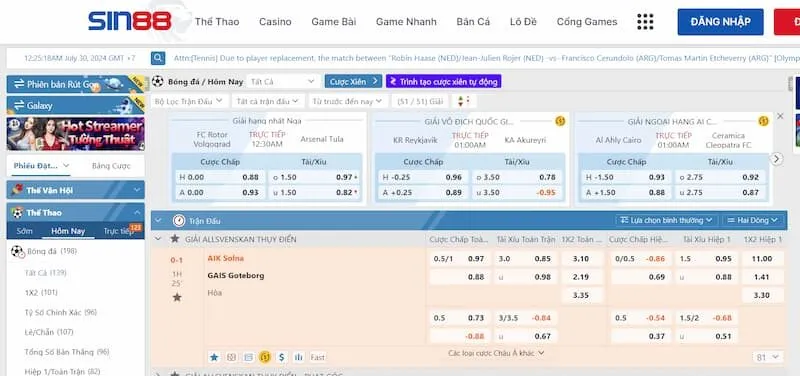The height and width of the screenshot is (376, 800).
Task: Click the Thế Vận Hội medal icon
Action: pos(18,190)
